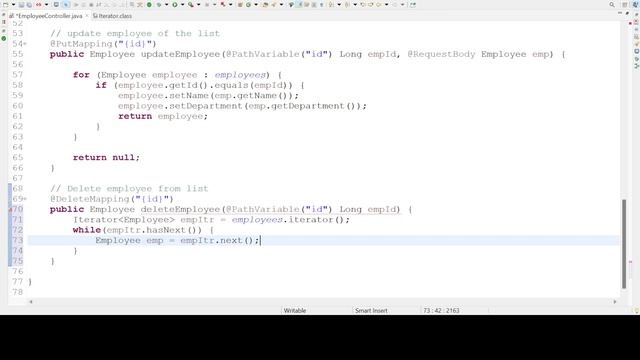Image resolution: width=640 pixels, height=360 pixels.
Task: Collapse the deleteEmployee method at line 69
Action: pyautogui.click(x=25, y=199)
